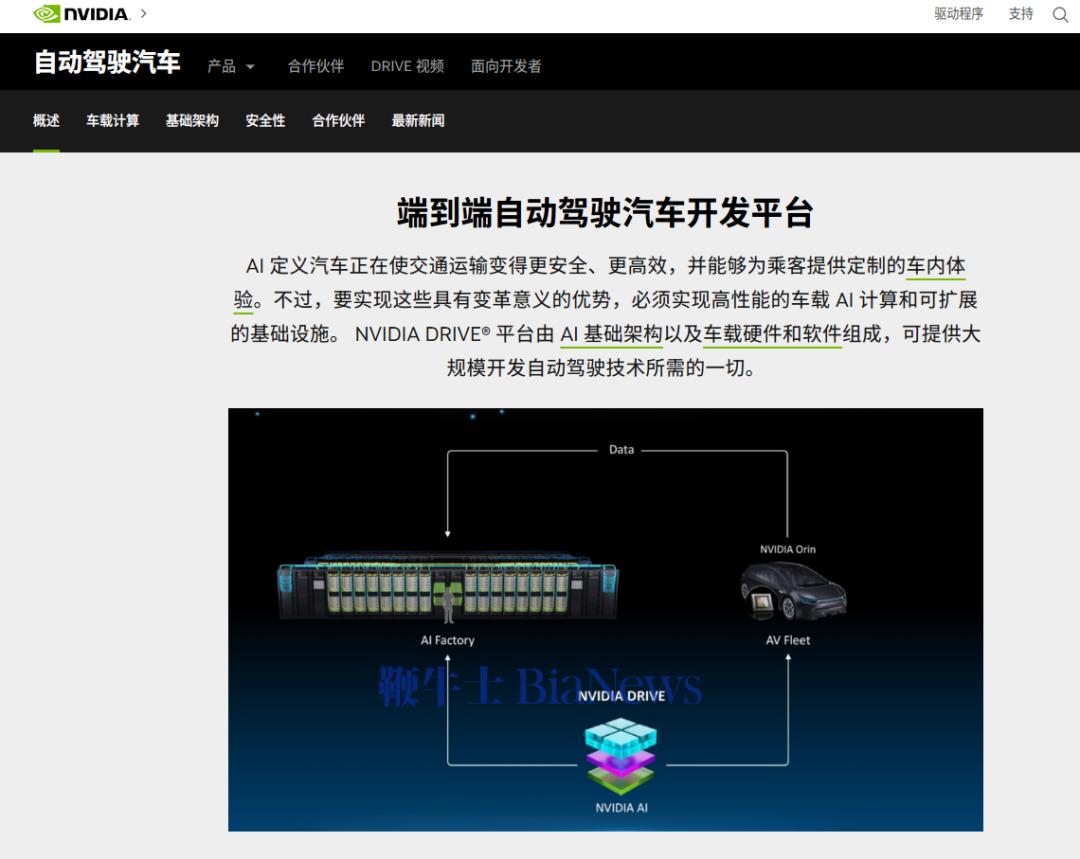Switch to the 基础架构 tab

coord(192,121)
